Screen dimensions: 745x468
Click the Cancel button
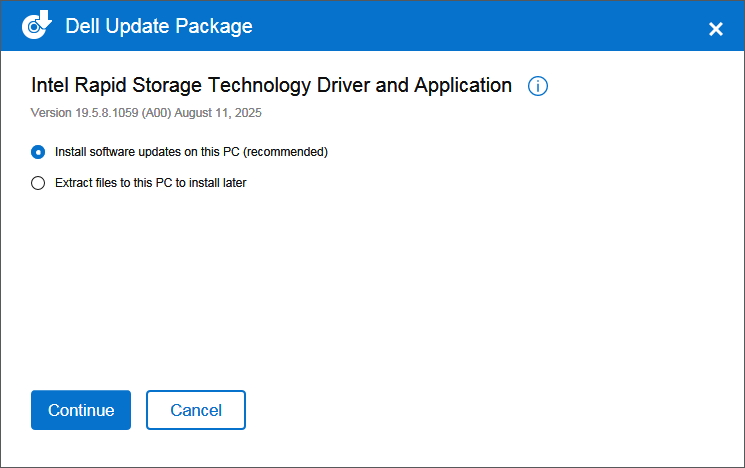point(196,410)
